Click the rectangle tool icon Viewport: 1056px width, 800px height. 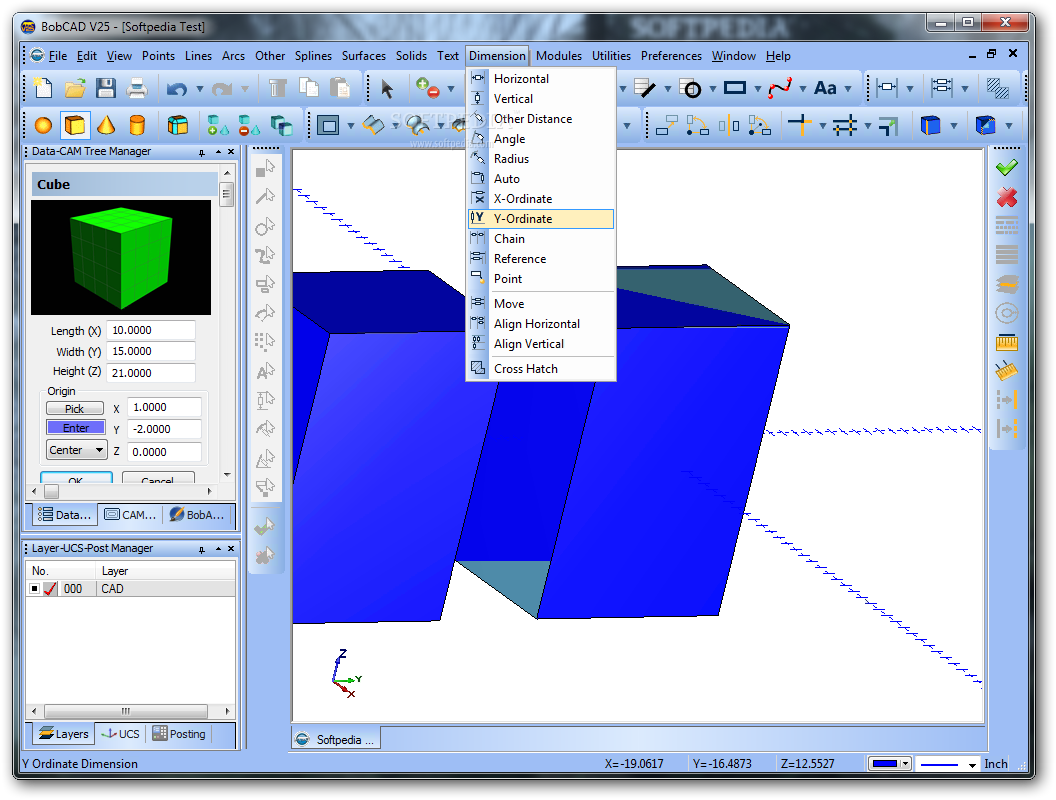point(735,88)
